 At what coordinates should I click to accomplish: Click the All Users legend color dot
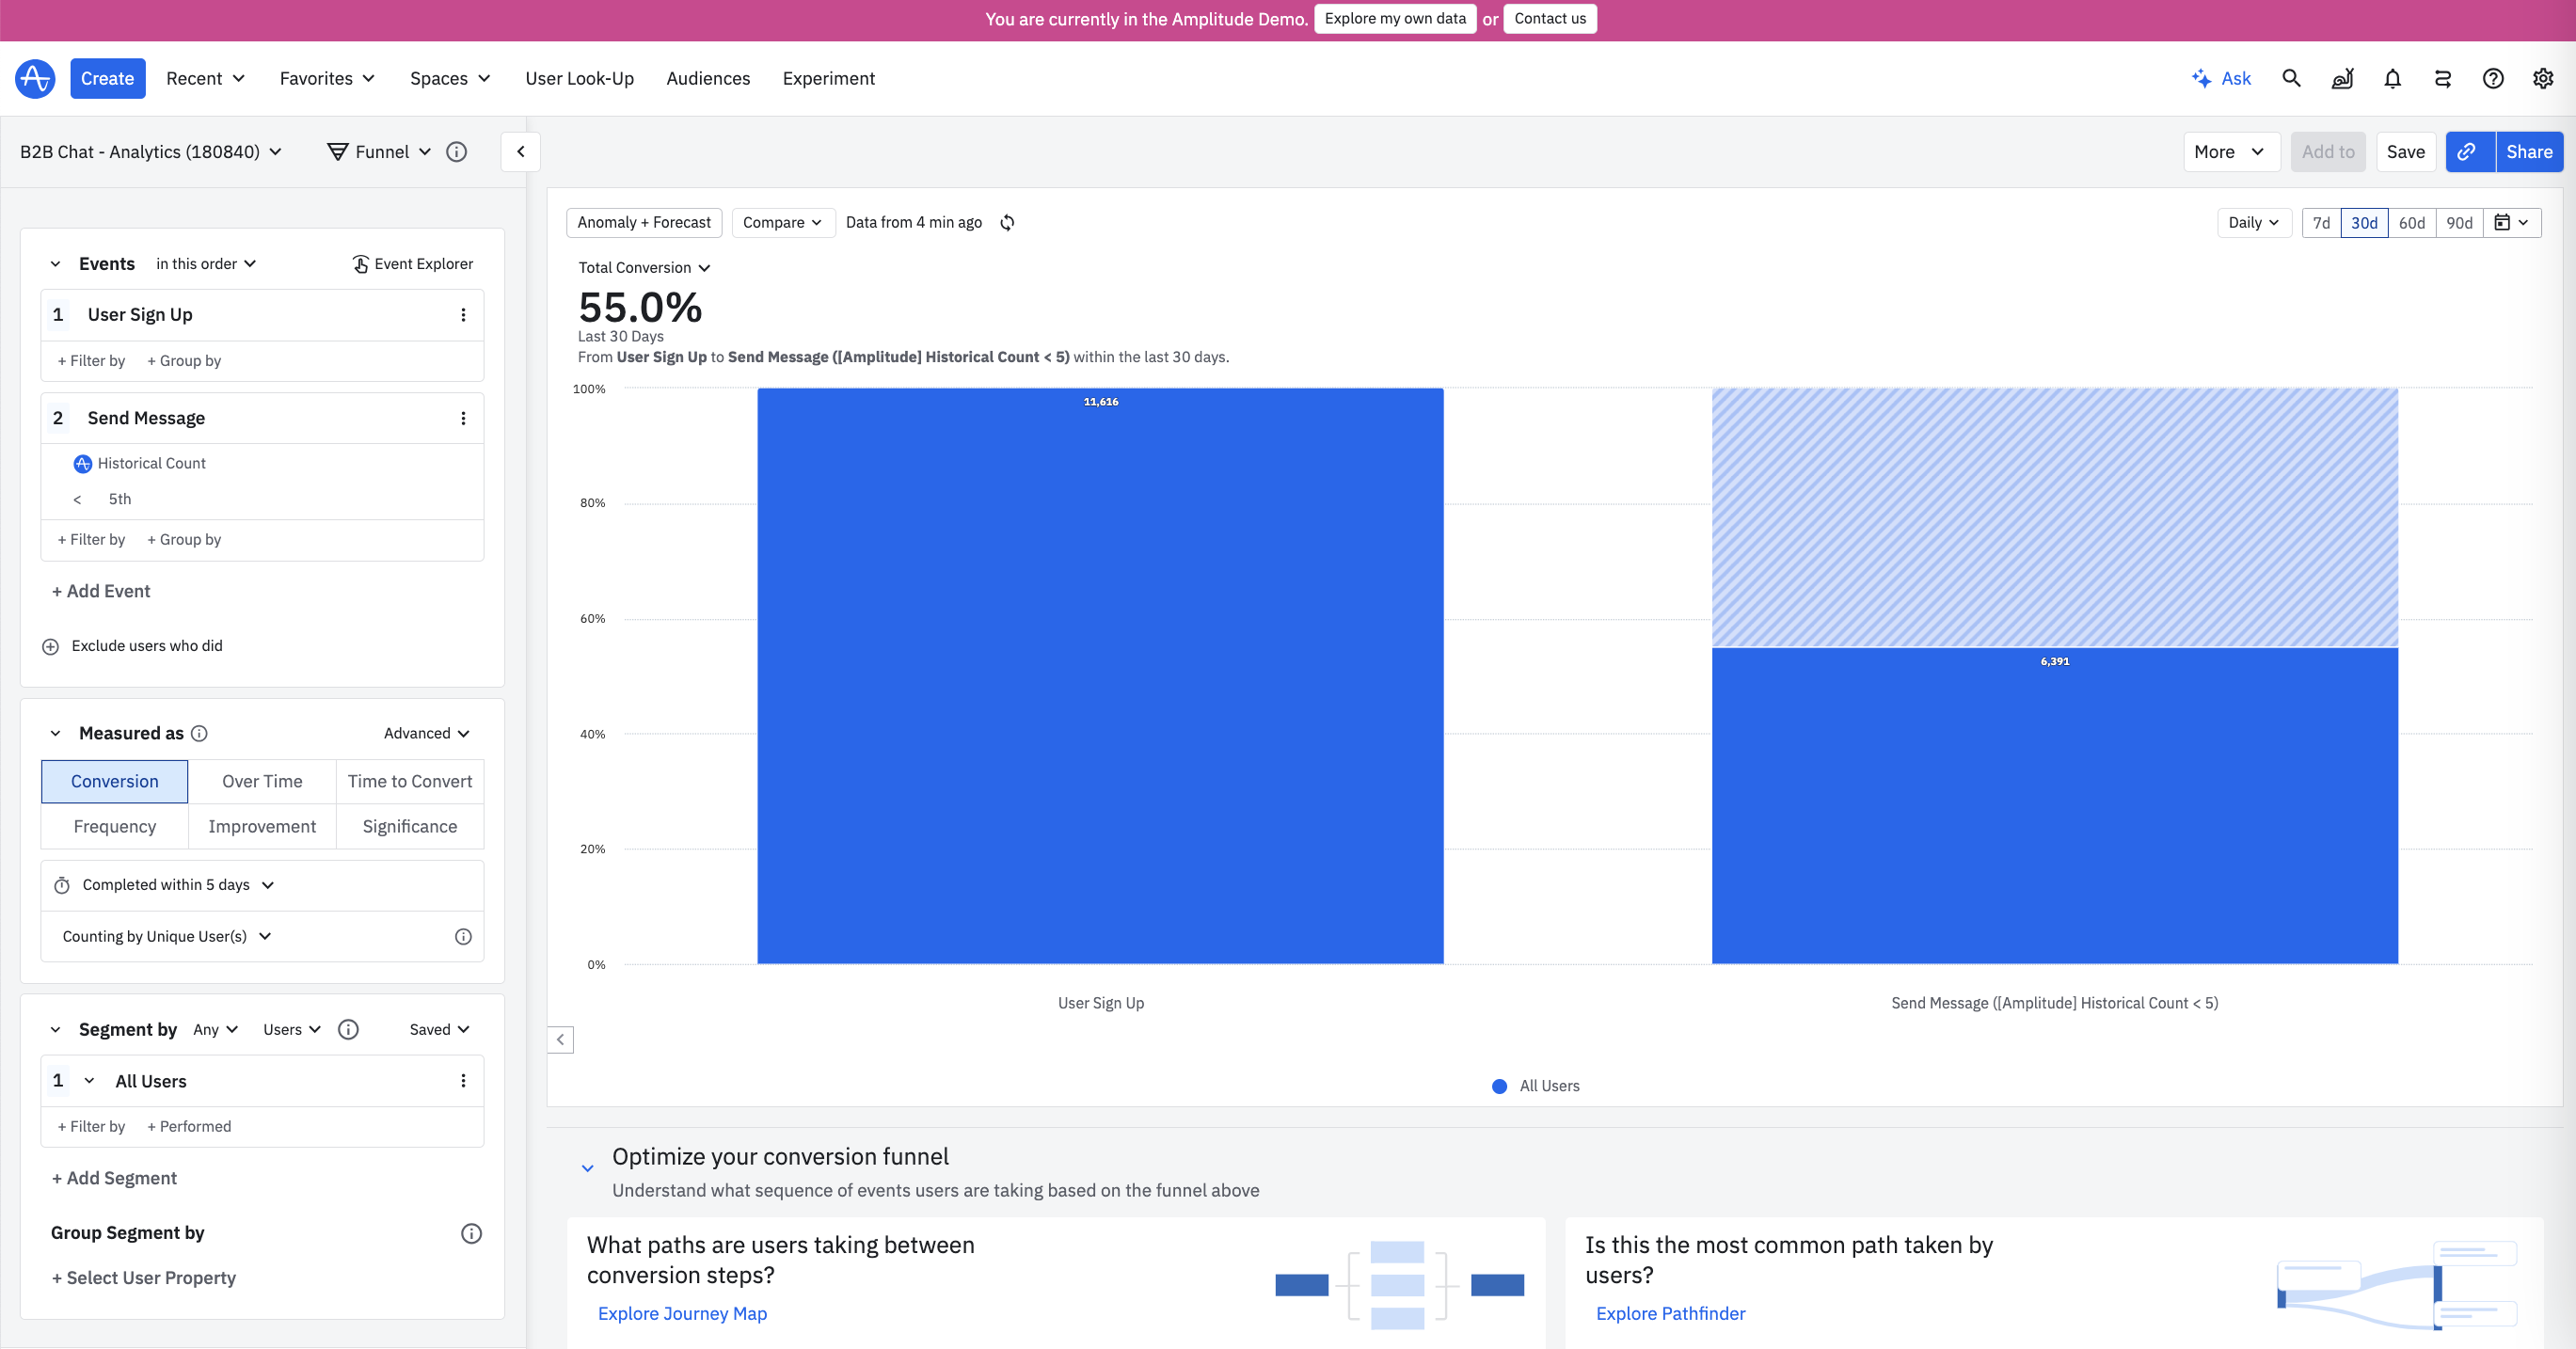coord(1499,1086)
